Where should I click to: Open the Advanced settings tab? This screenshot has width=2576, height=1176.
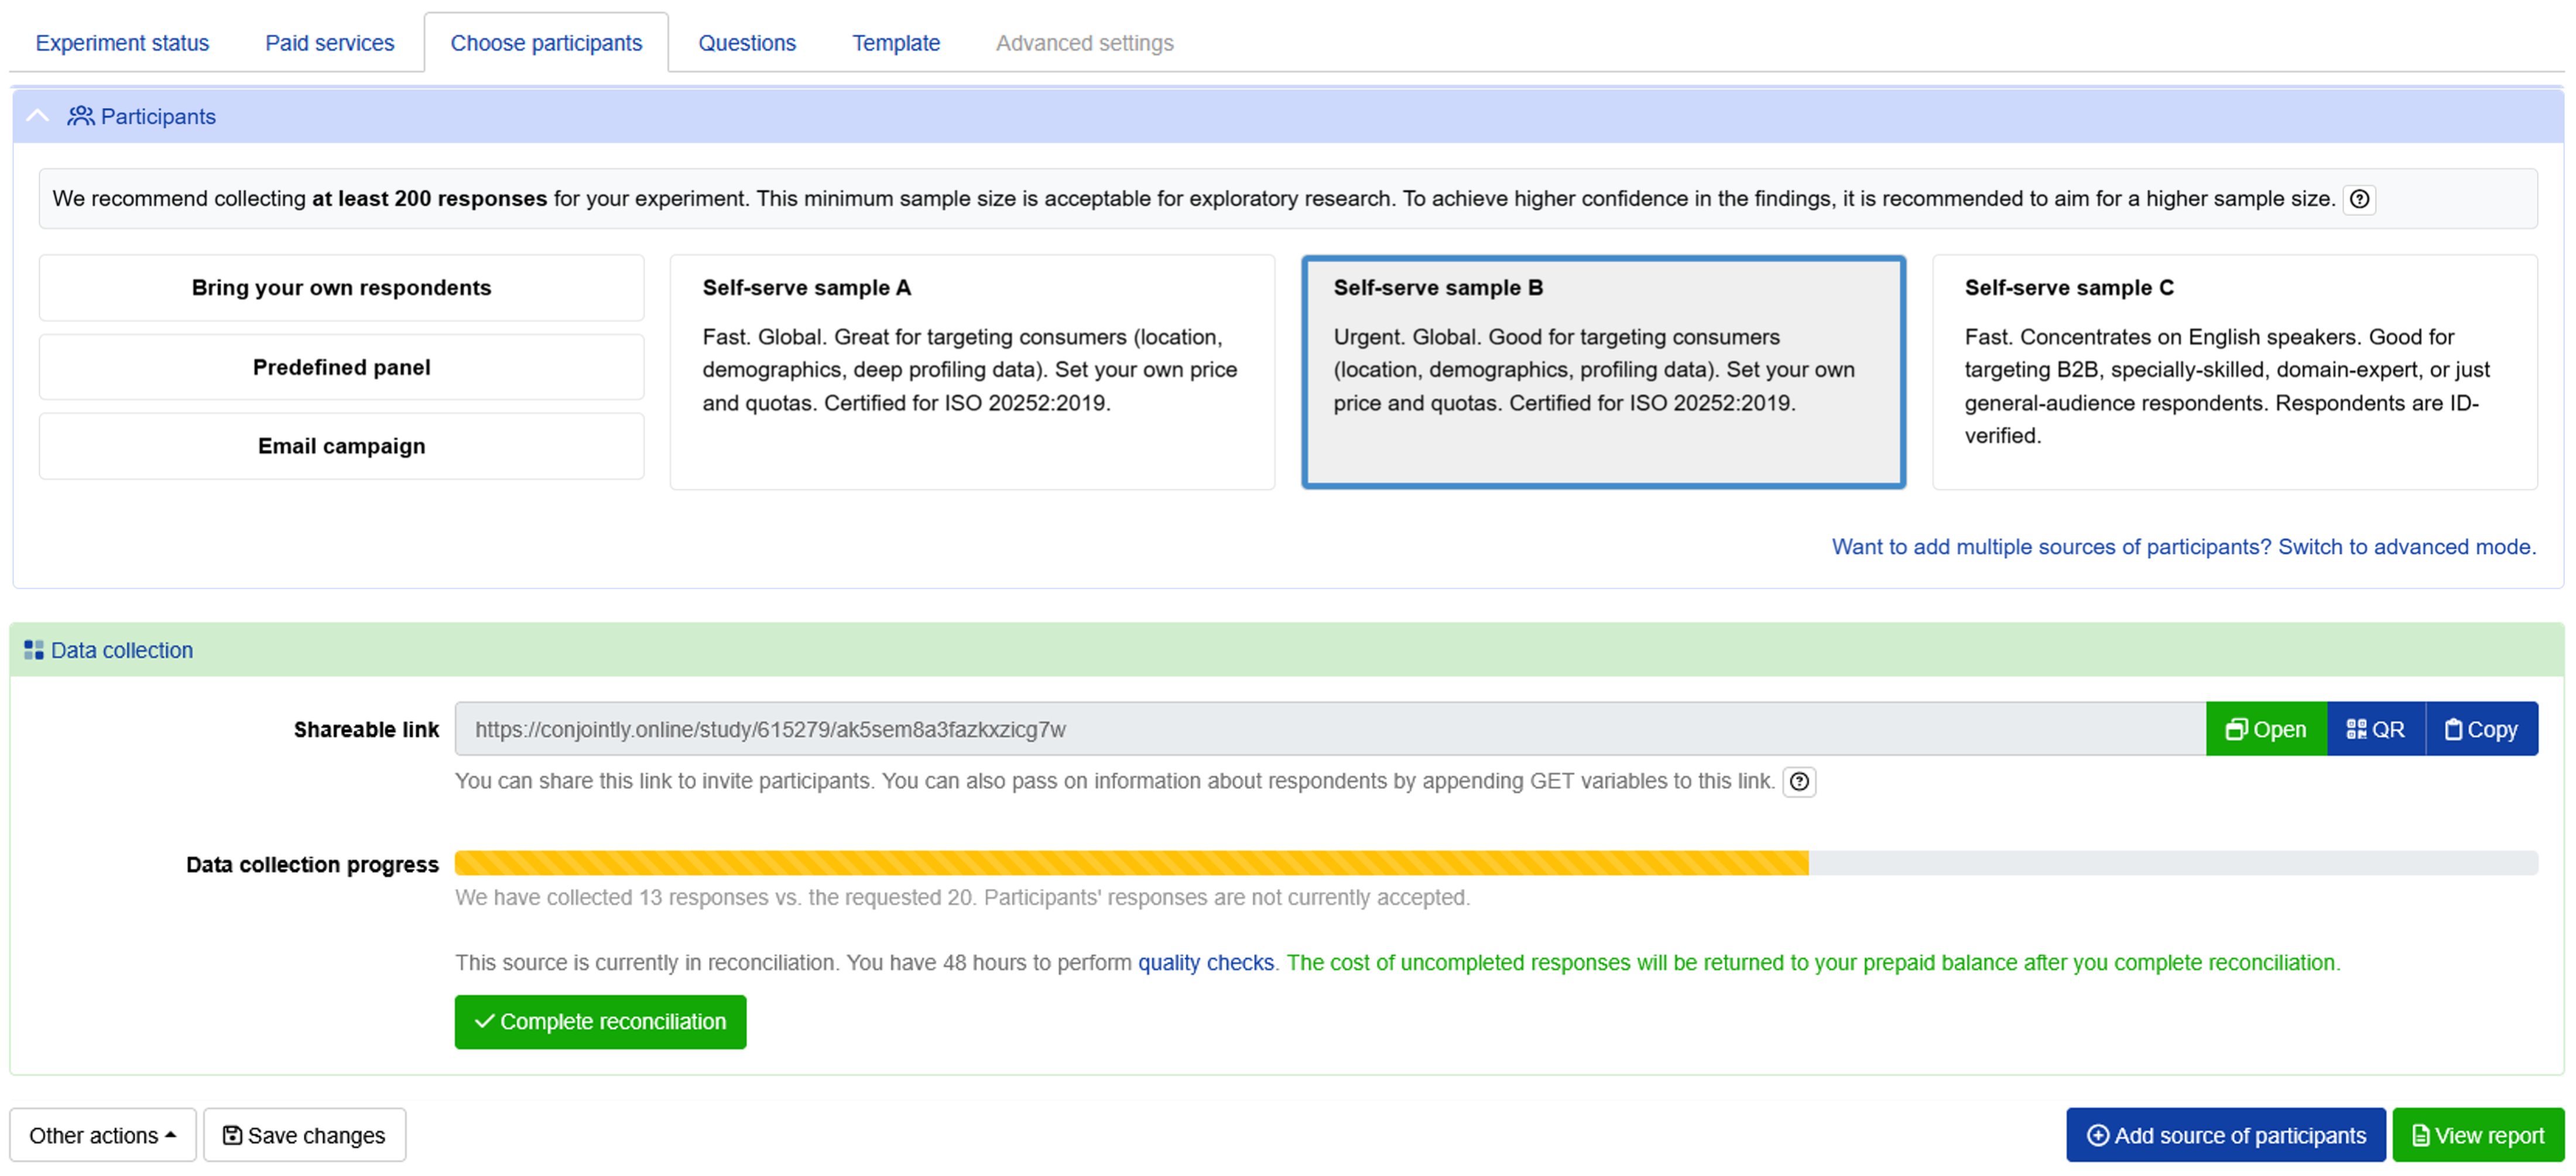coord(1084,43)
